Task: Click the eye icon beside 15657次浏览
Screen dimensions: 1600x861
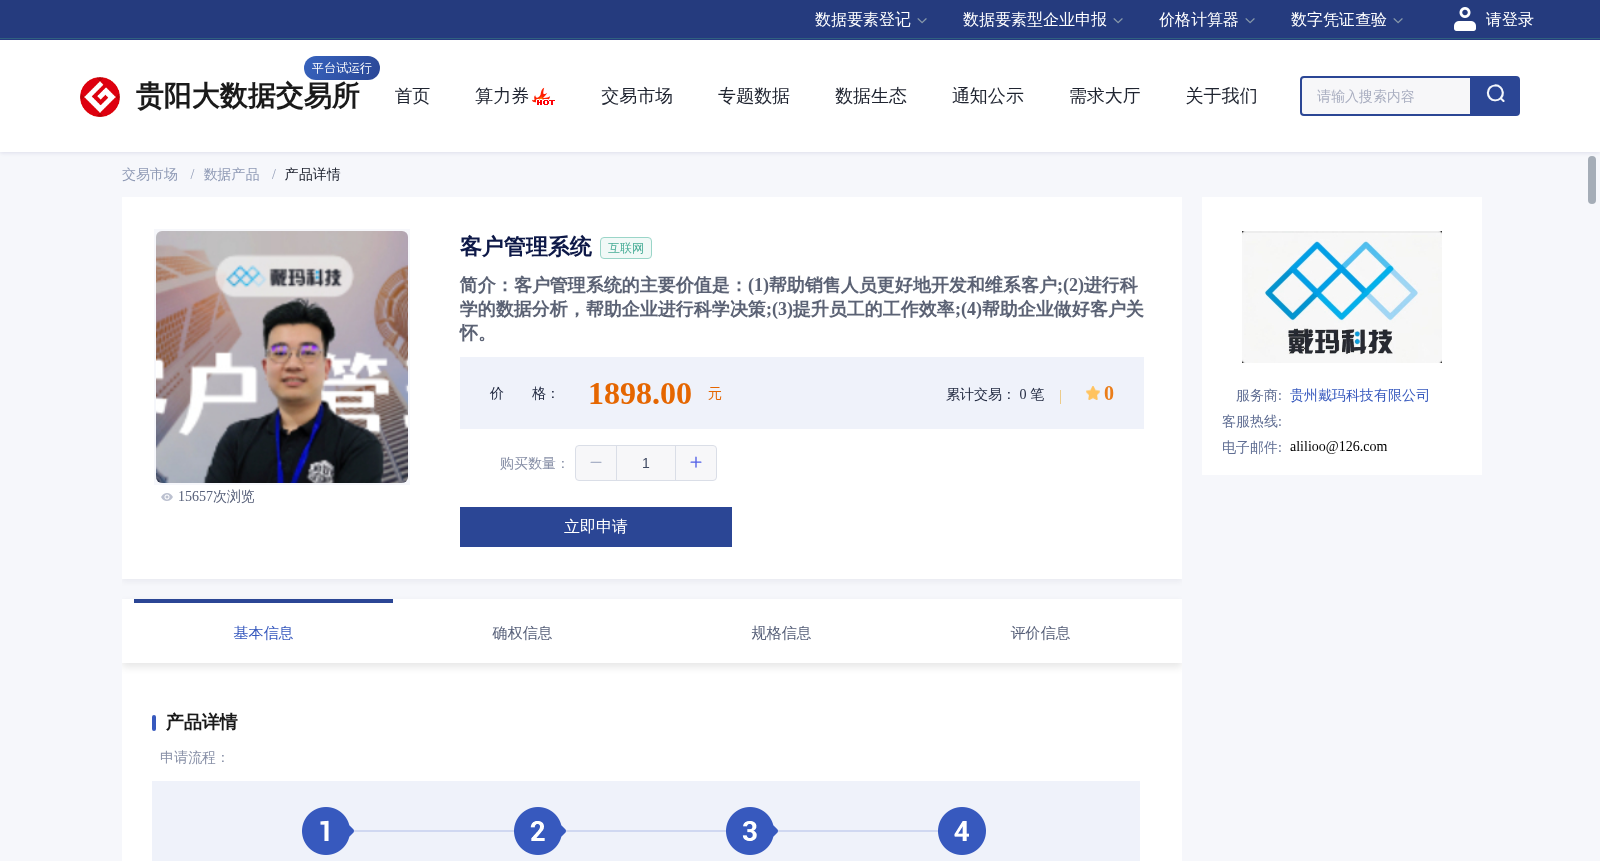Action: tap(167, 497)
